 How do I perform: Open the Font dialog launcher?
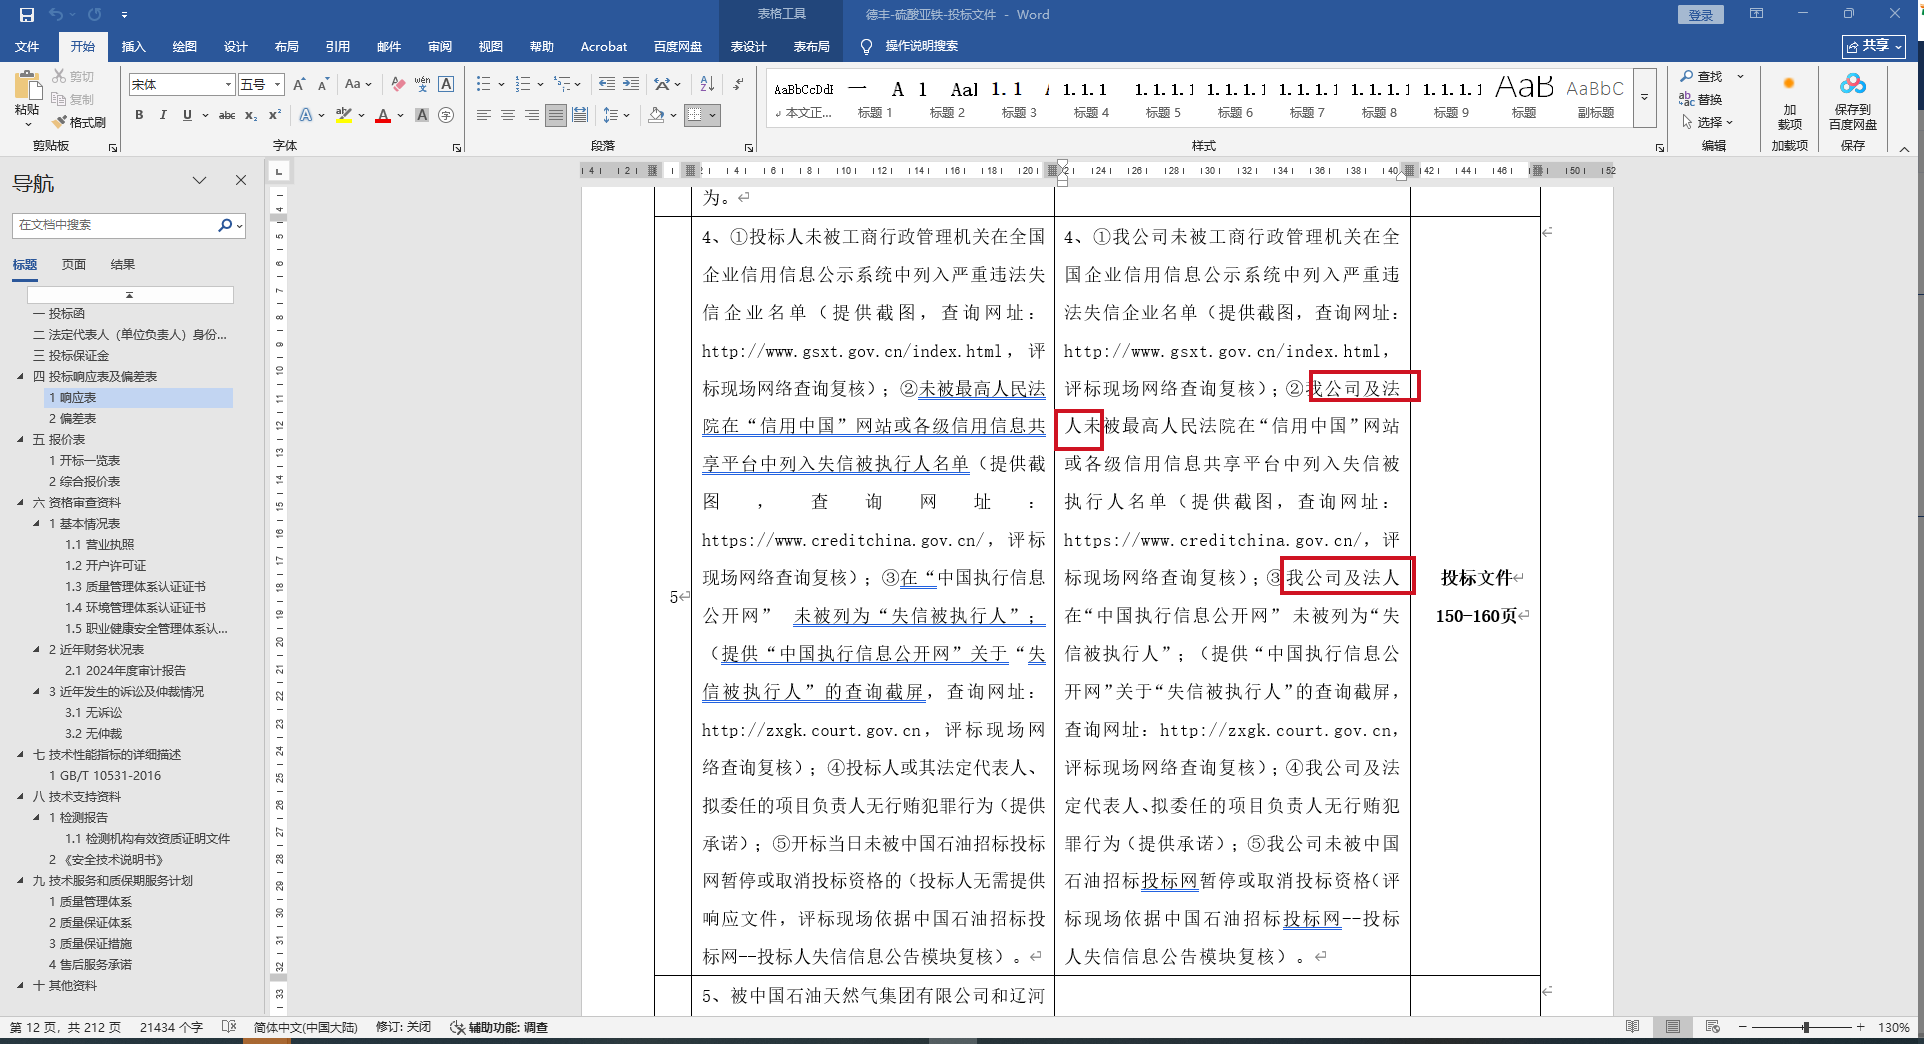(457, 147)
